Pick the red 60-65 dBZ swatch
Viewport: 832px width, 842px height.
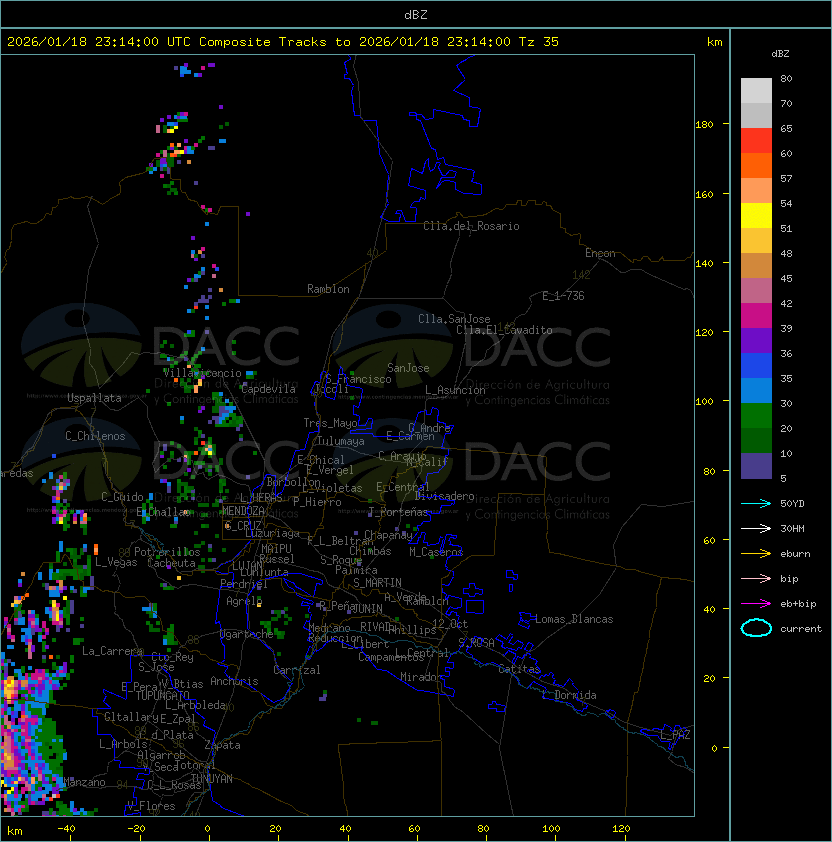[756, 141]
